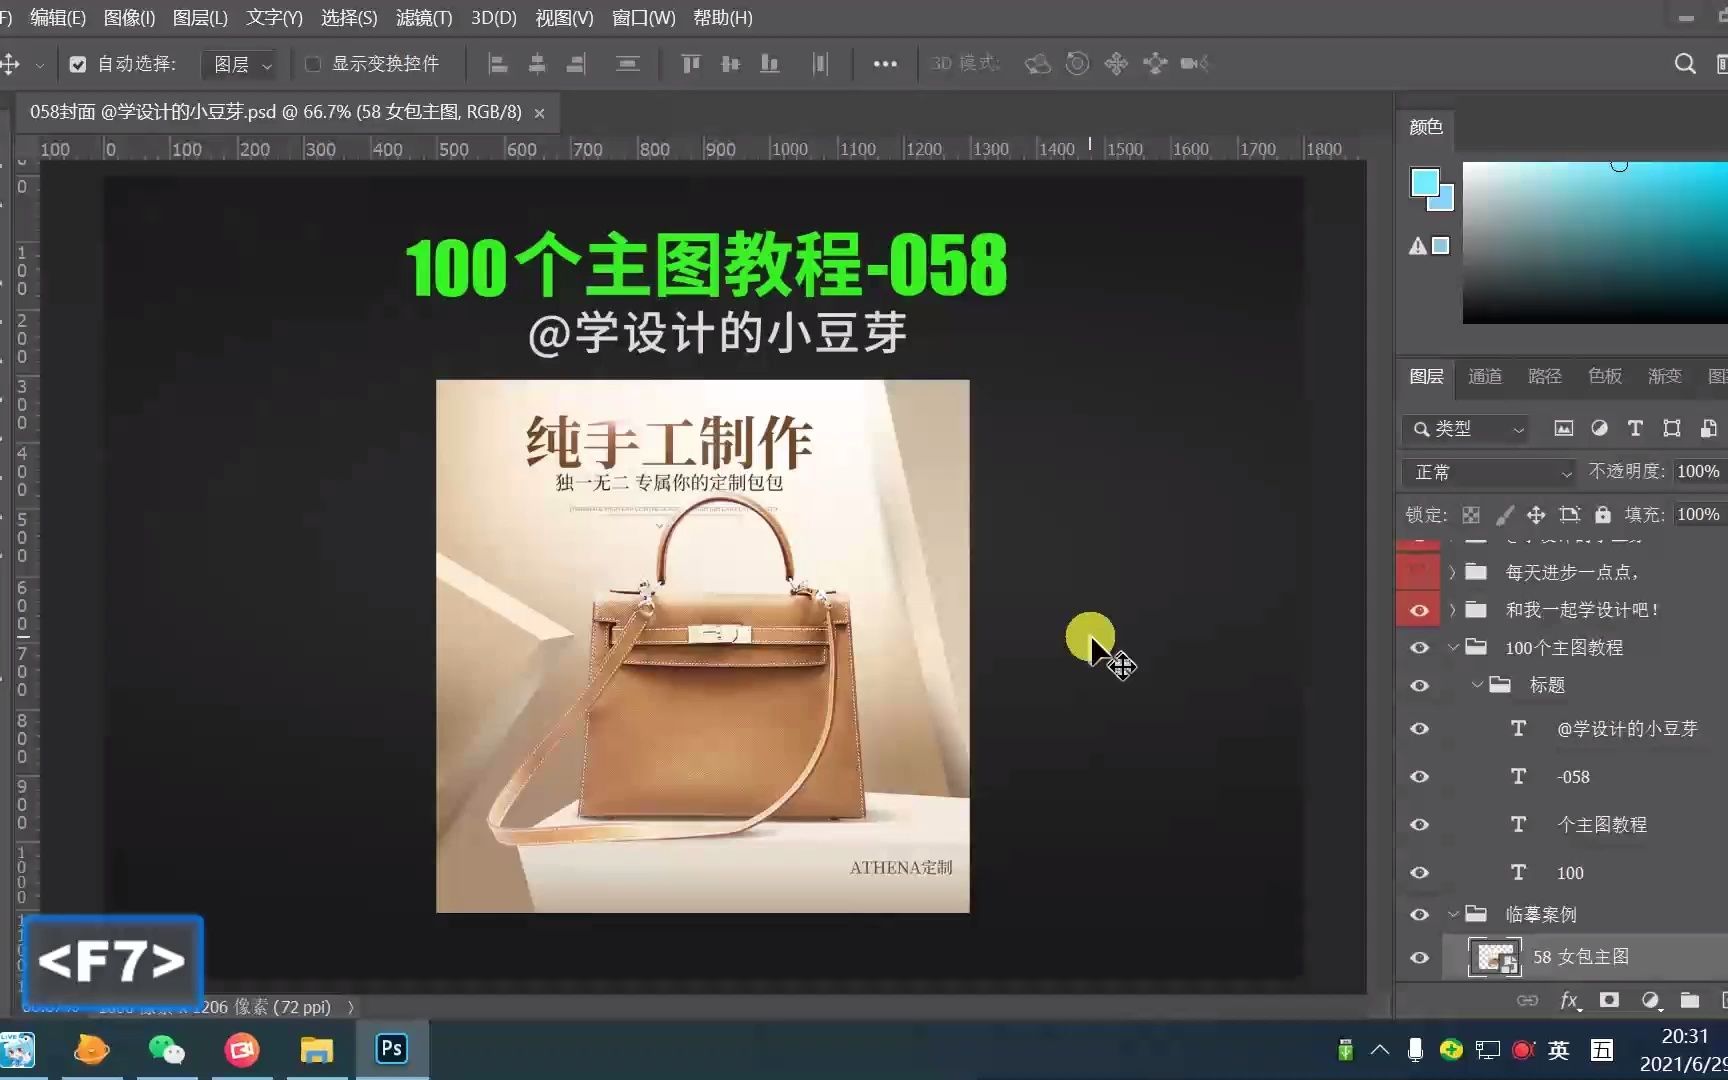The width and height of the screenshot is (1728, 1080).
Task: Click the 3D roll icon
Action: coord(1077,64)
